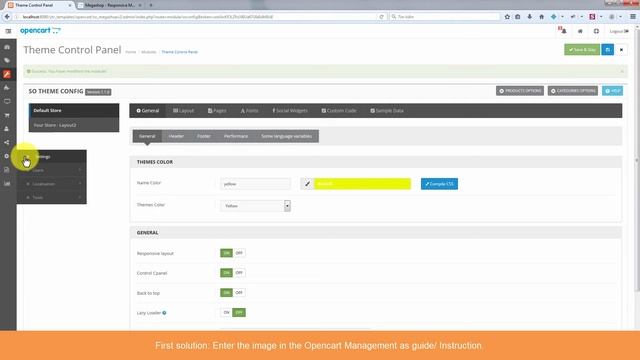Switch to the Fonts tab
The image size is (640, 360).
(249, 111)
